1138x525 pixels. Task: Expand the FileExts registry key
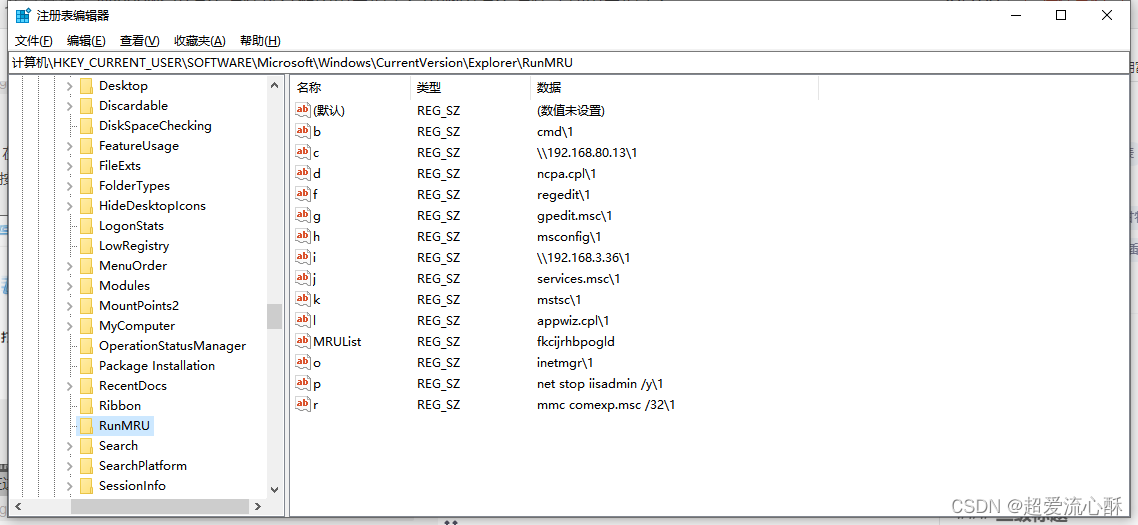pyautogui.click(x=70, y=166)
